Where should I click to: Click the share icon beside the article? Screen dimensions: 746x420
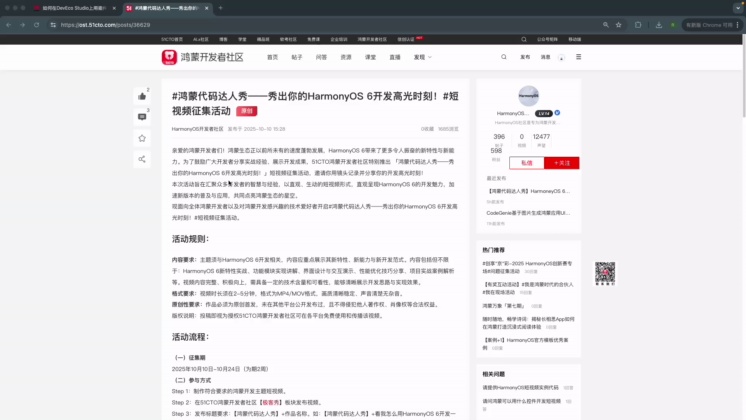click(x=142, y=159)
